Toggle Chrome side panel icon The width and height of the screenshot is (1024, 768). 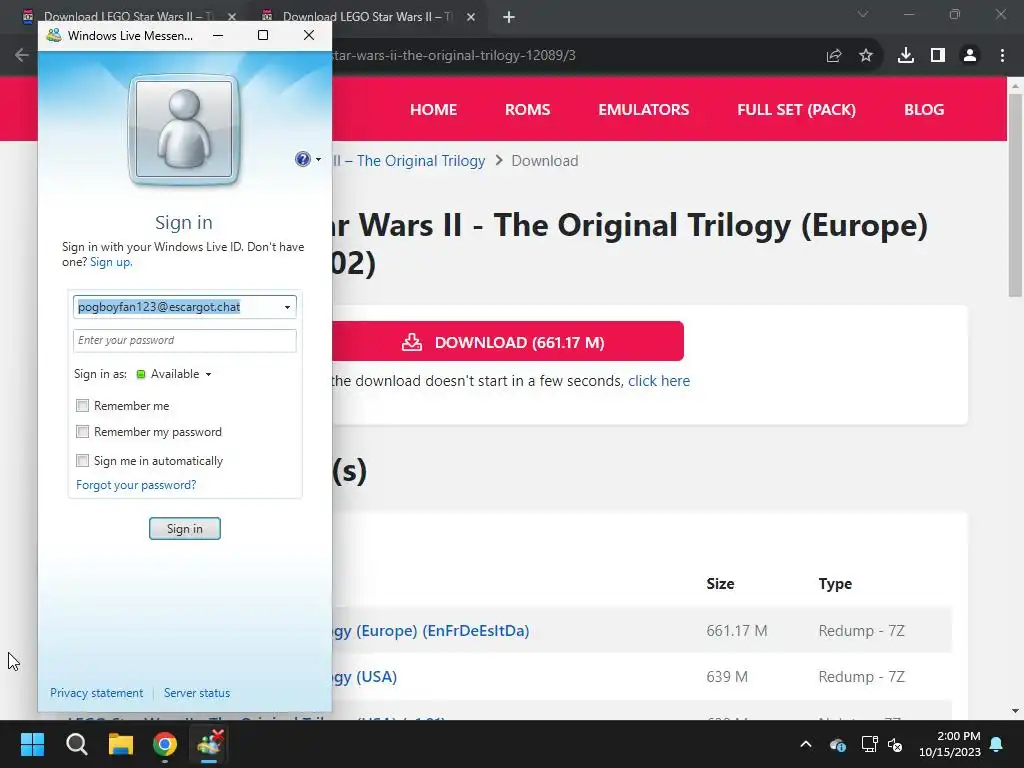point(938,56)
